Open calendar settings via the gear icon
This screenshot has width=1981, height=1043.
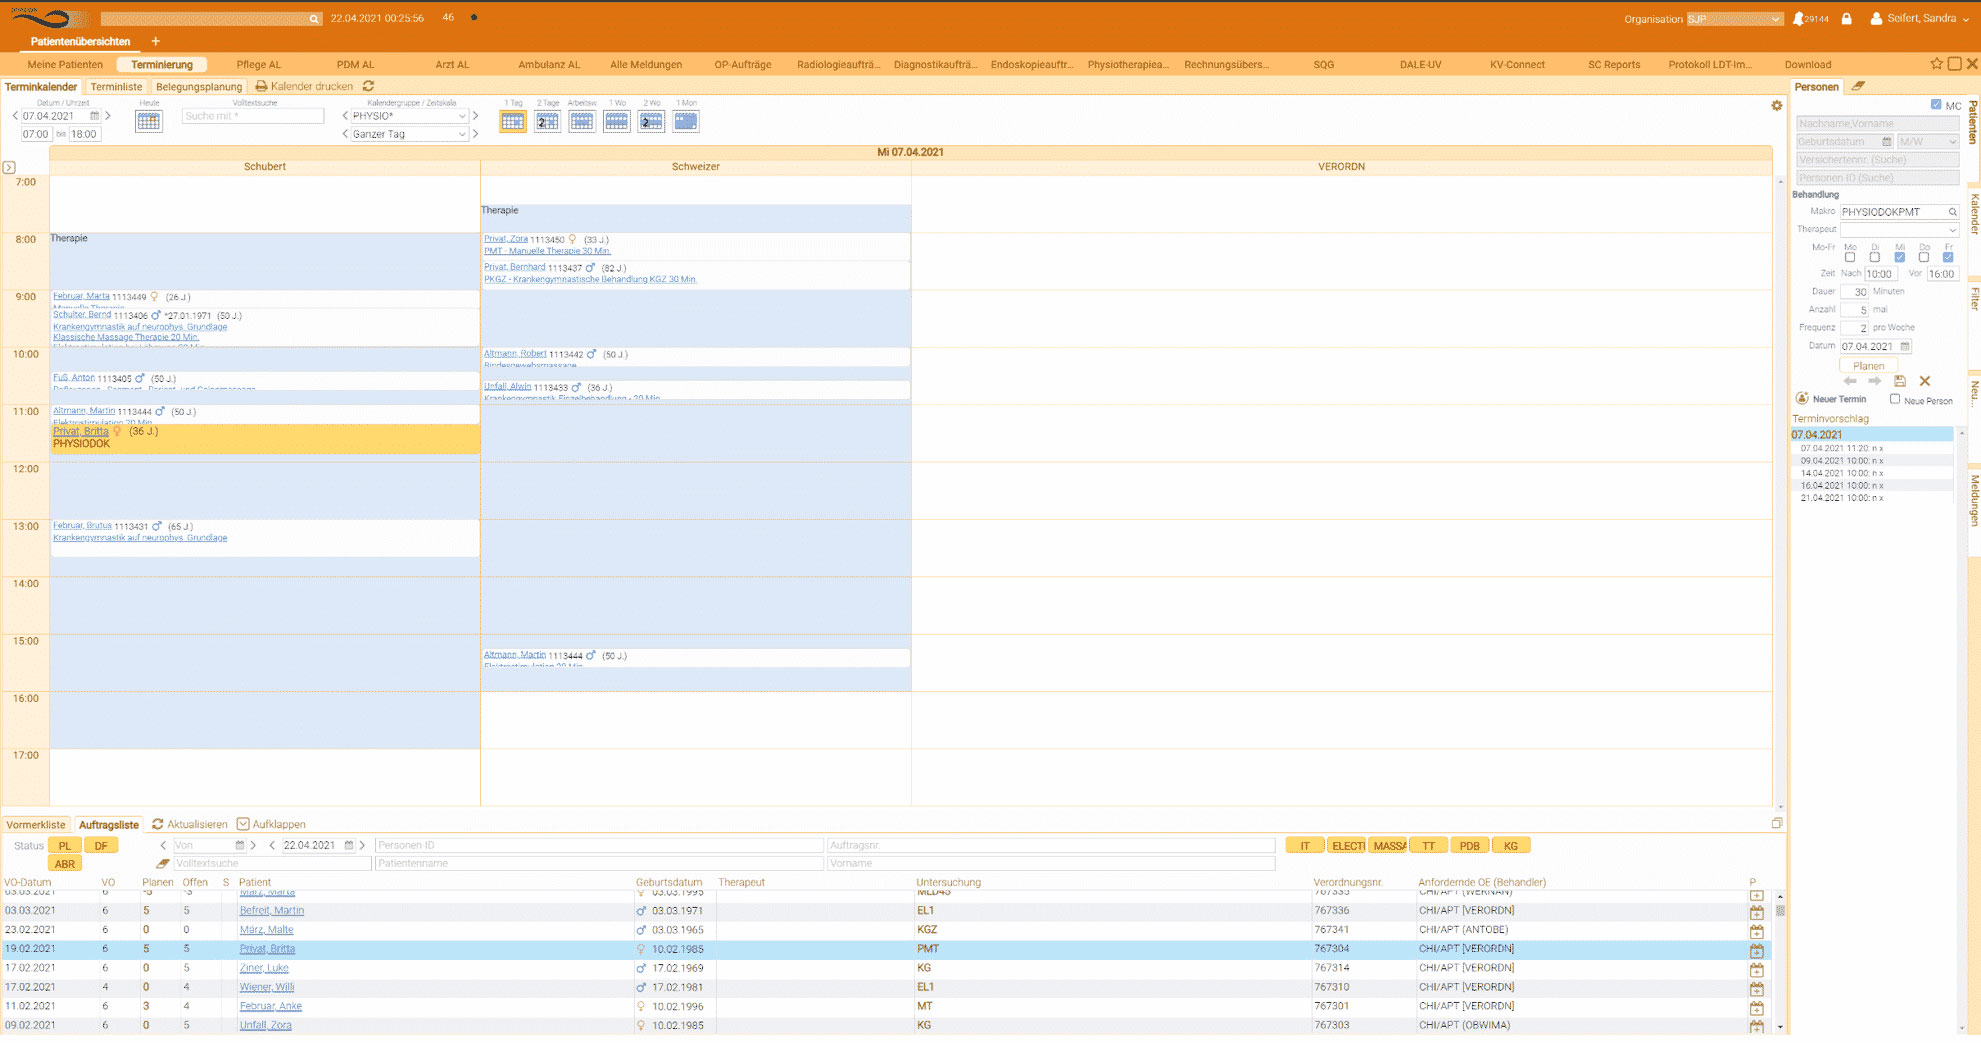pos(1776,106)
